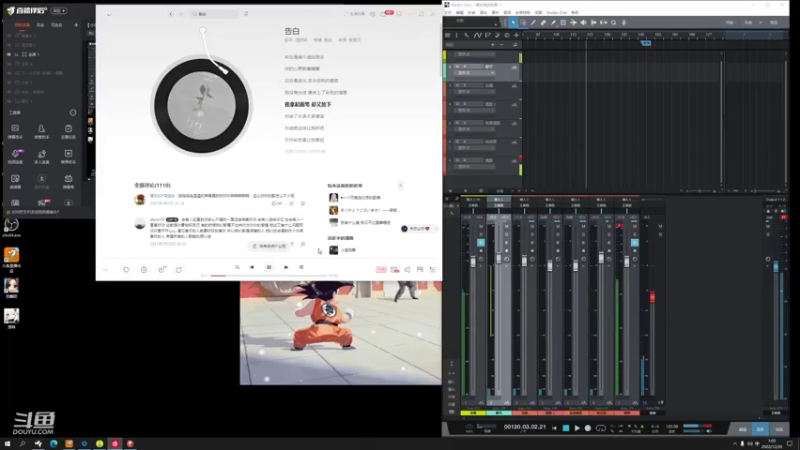The width and height of the screenshot is (800, 450).
Task: Switch to 混音 tab at Studio One bottom right
Action: click(x=760, y=430)
